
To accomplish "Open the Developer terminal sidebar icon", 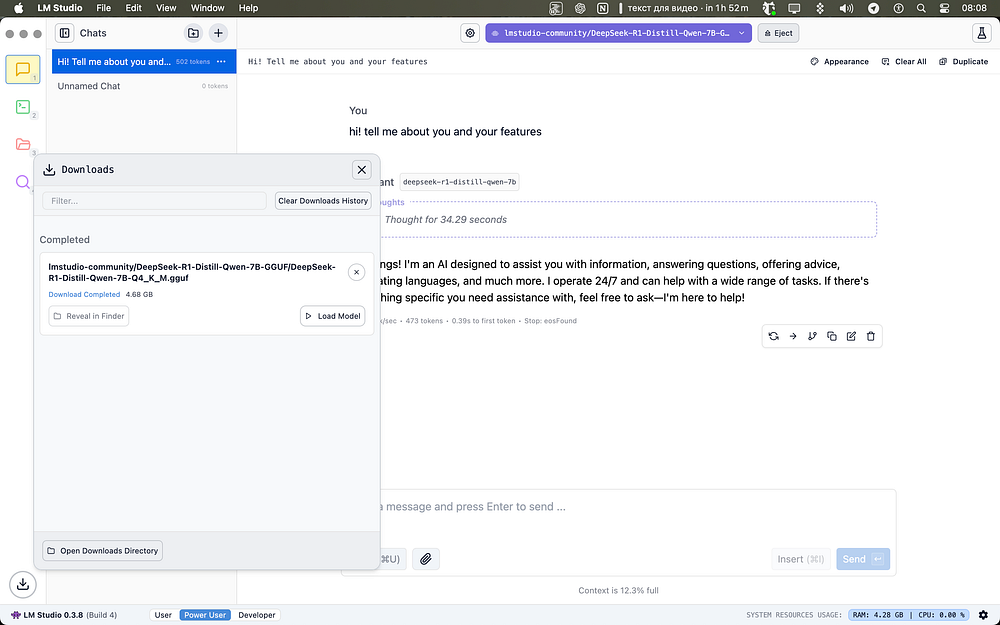I will [x=23, y=107].
